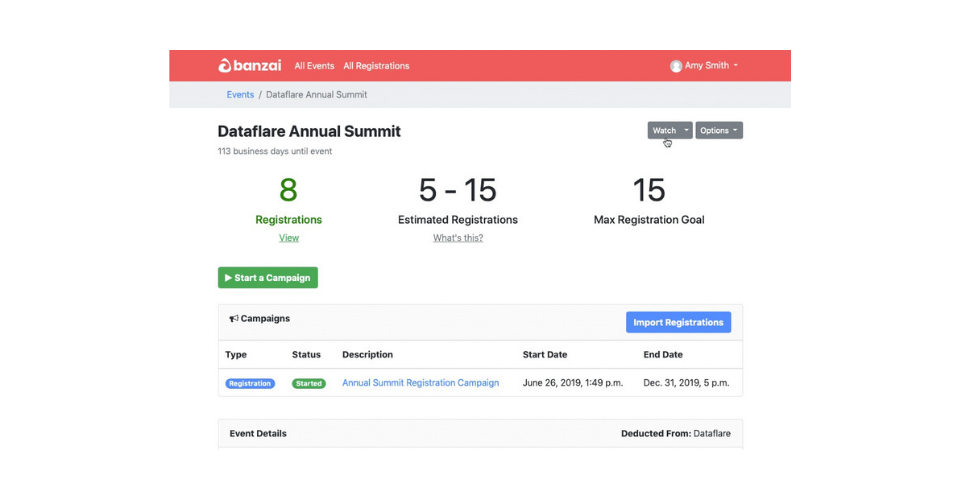Click the End Date column header
The width and height of the screenshot is (960, 500).
pyautogui.click(x=663, y=354)
